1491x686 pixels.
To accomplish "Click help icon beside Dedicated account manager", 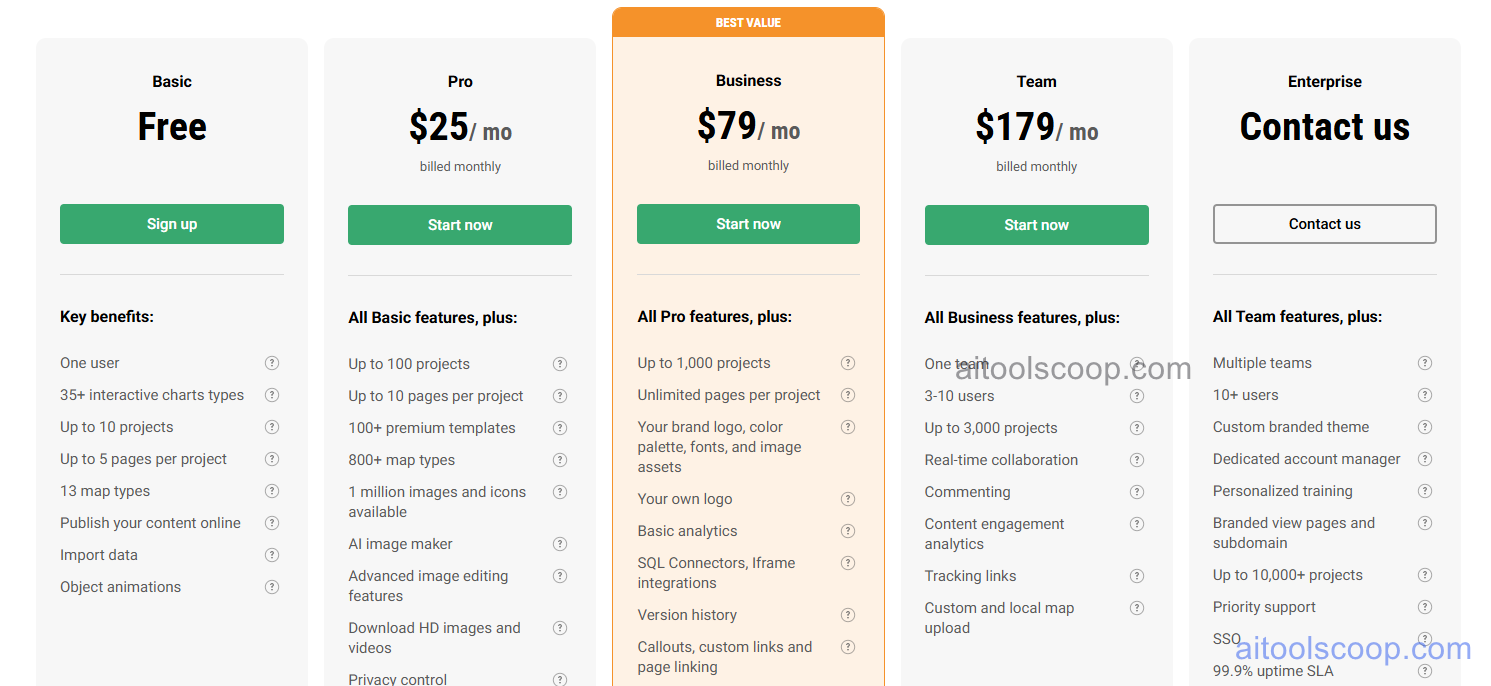I will tap(1425, 459).
